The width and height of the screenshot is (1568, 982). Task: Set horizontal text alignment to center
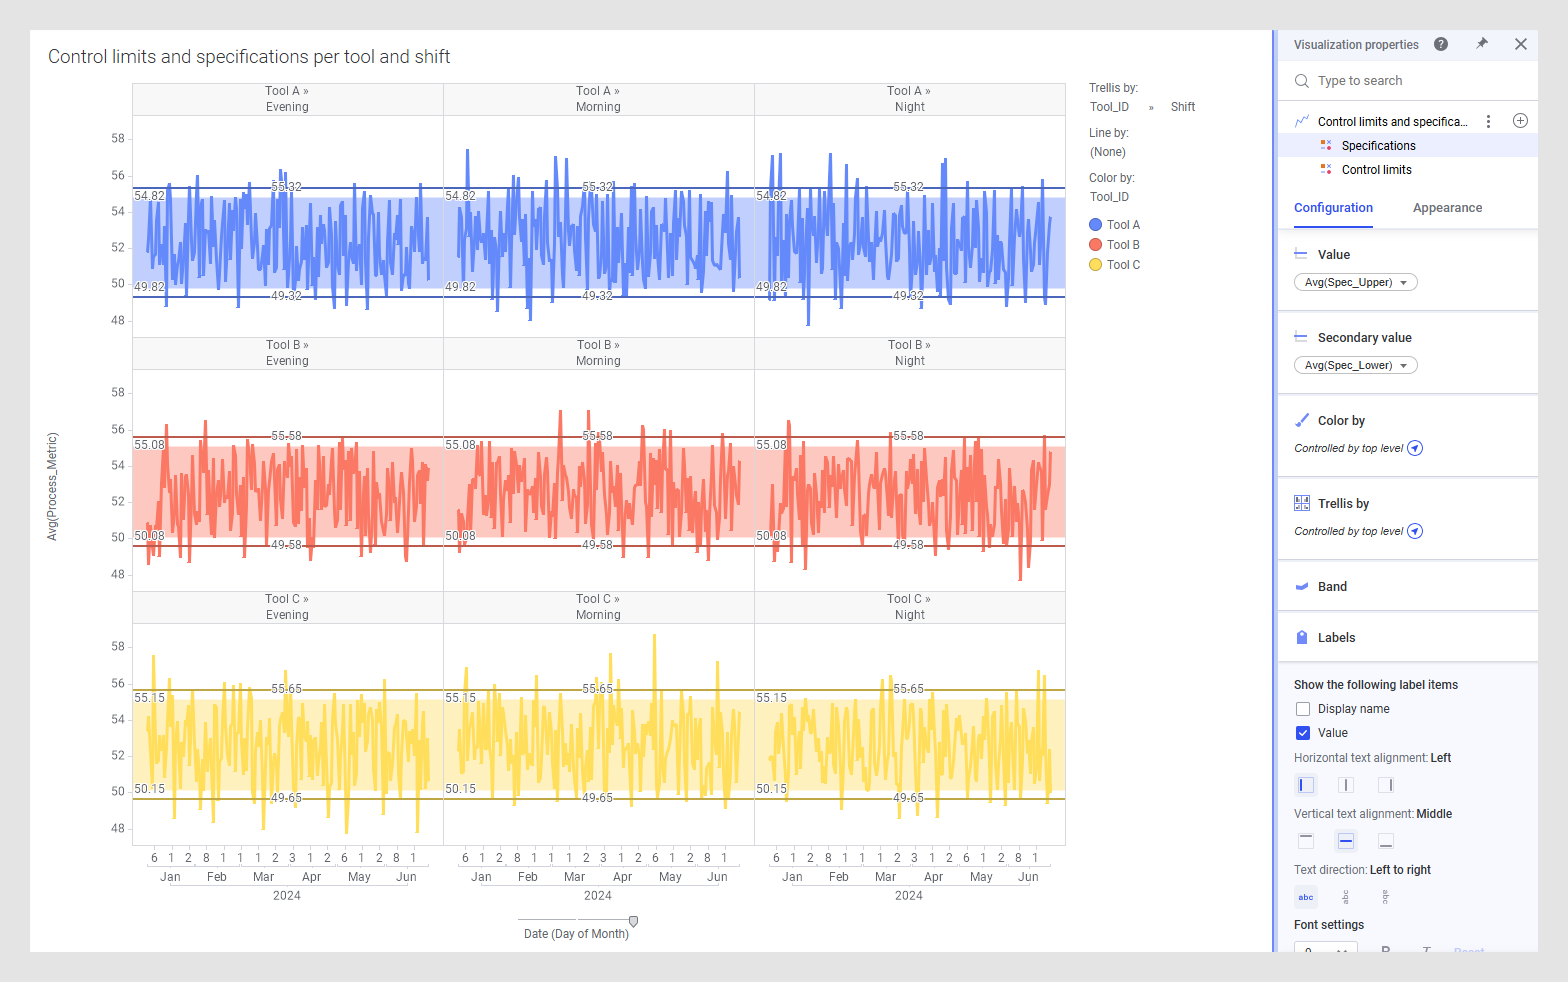[x=1346, y=785]
